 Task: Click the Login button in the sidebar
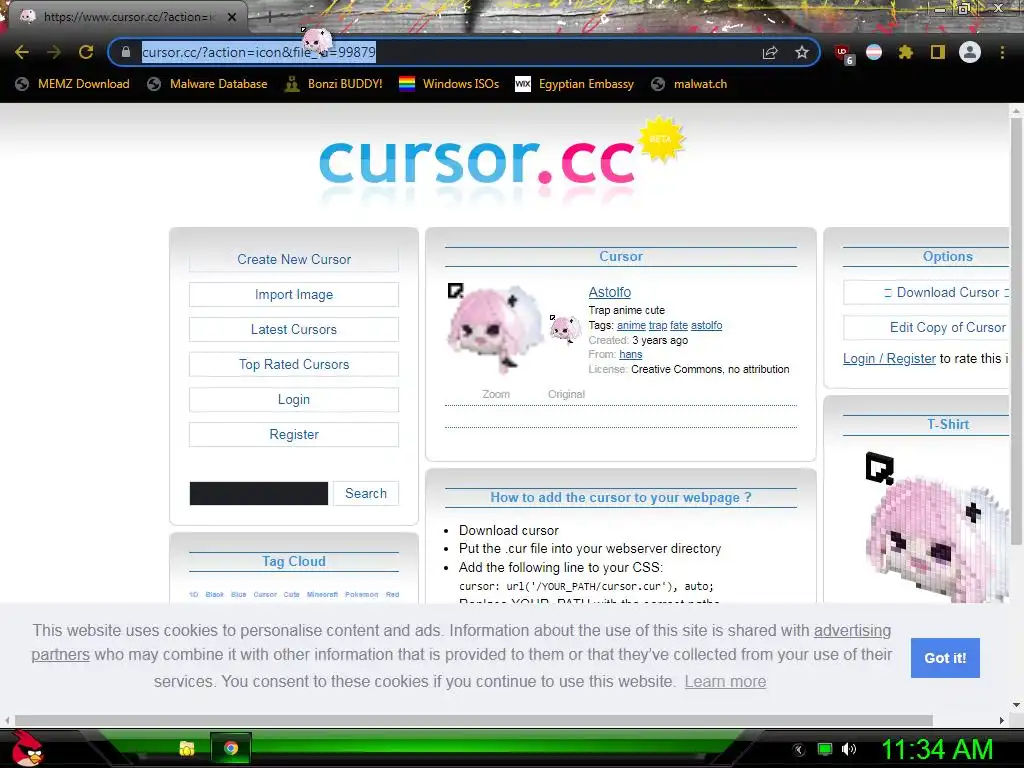tap(294, 400)
